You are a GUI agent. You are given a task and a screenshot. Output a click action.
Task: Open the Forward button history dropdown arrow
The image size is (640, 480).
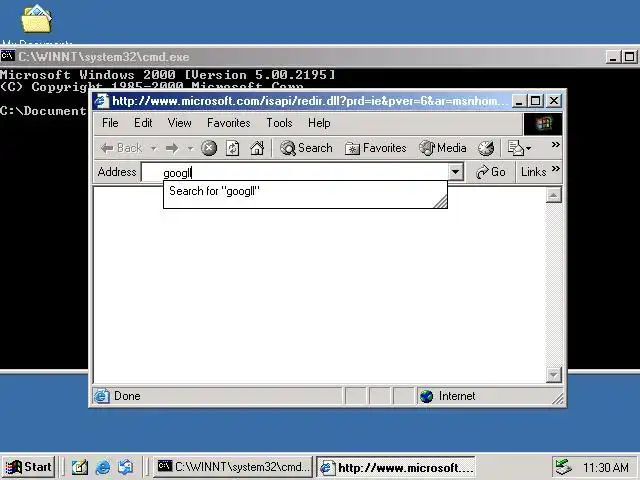pos(190,148)
